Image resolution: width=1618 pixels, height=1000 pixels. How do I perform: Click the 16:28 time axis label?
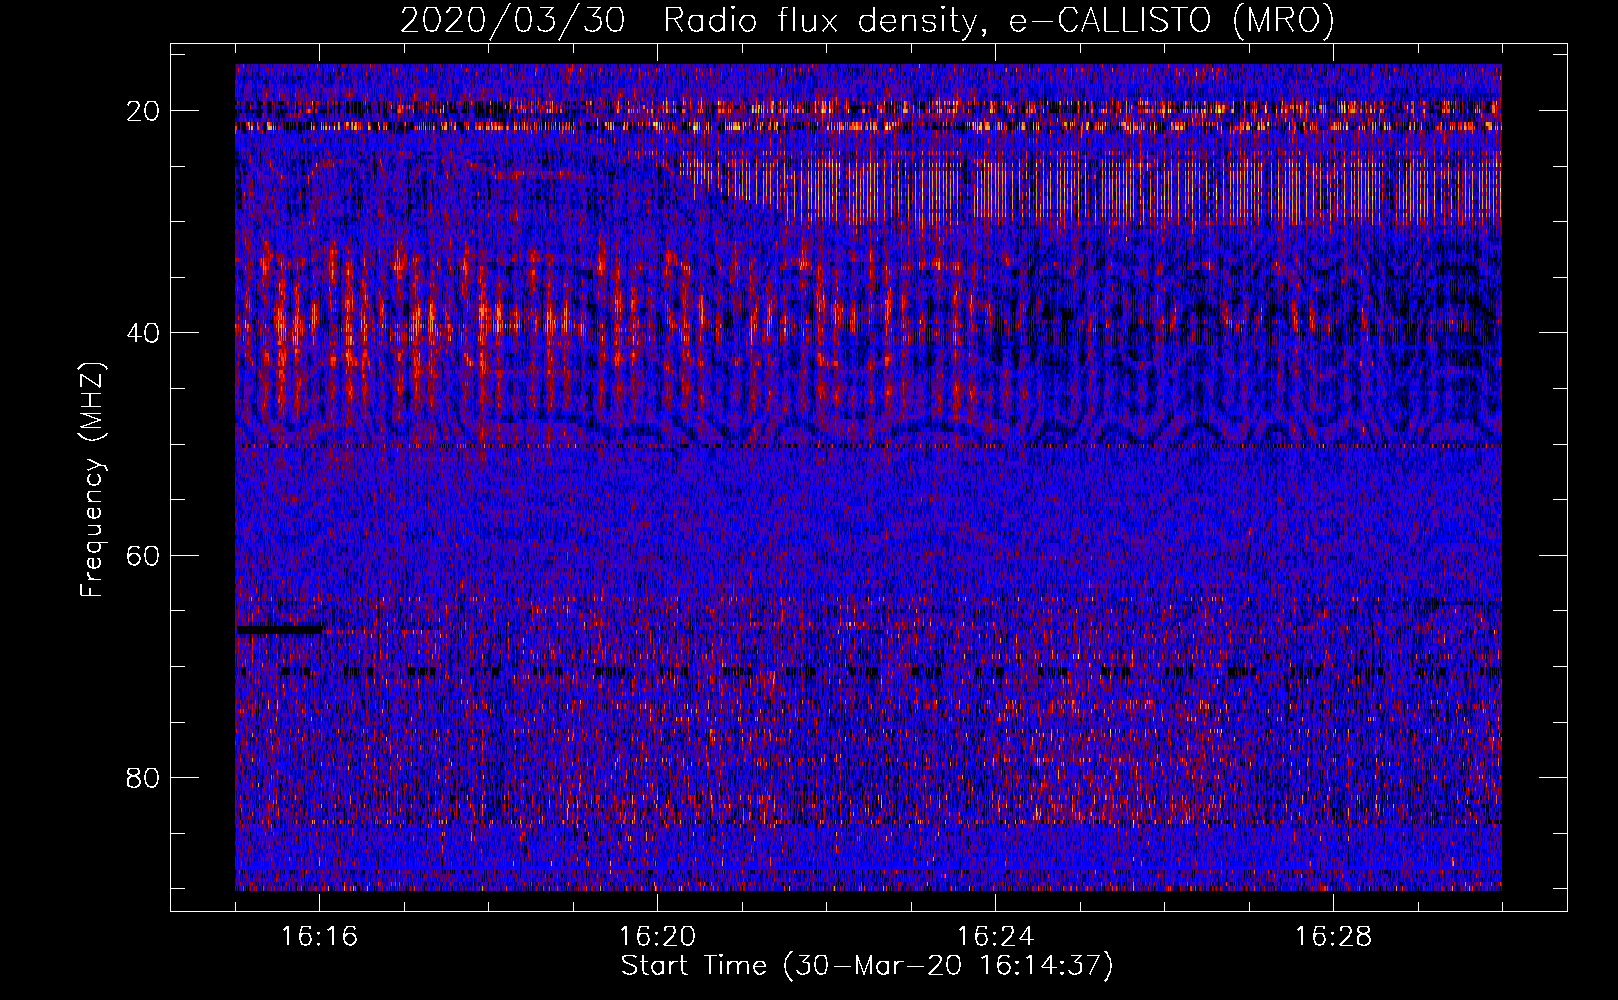(x=1334, y=937)
